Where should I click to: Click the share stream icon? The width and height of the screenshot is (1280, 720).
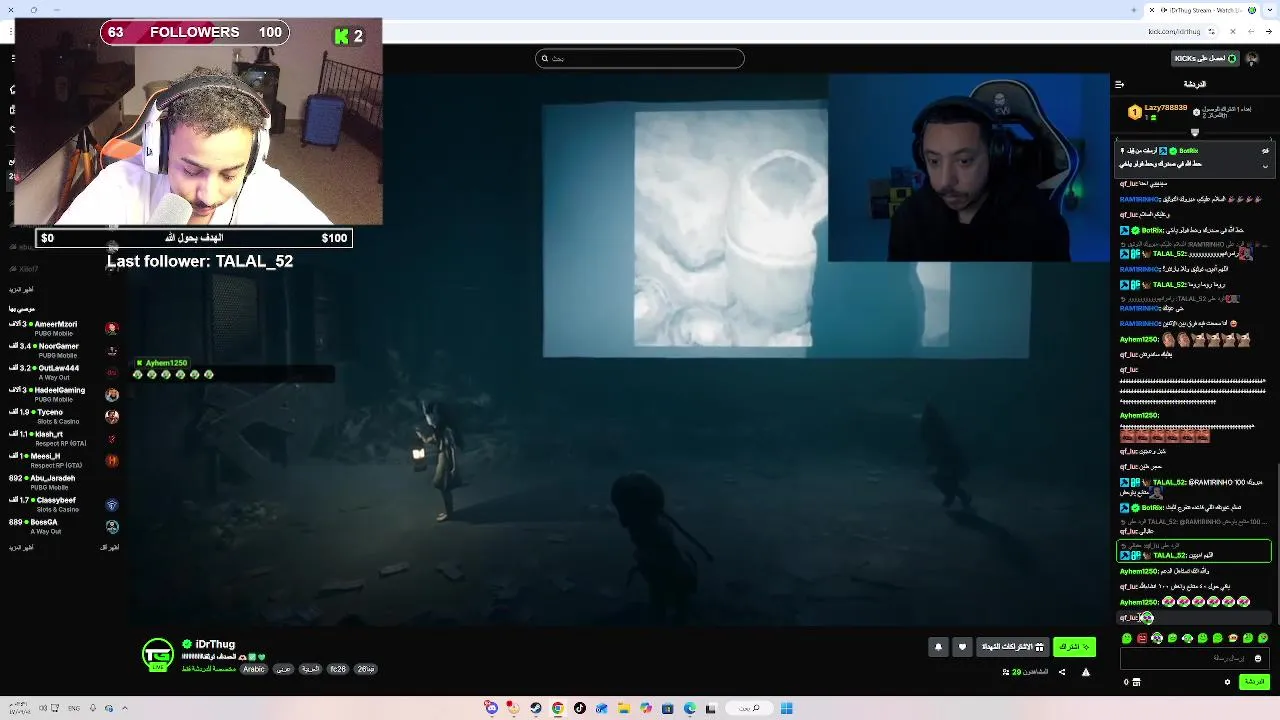1062,672
